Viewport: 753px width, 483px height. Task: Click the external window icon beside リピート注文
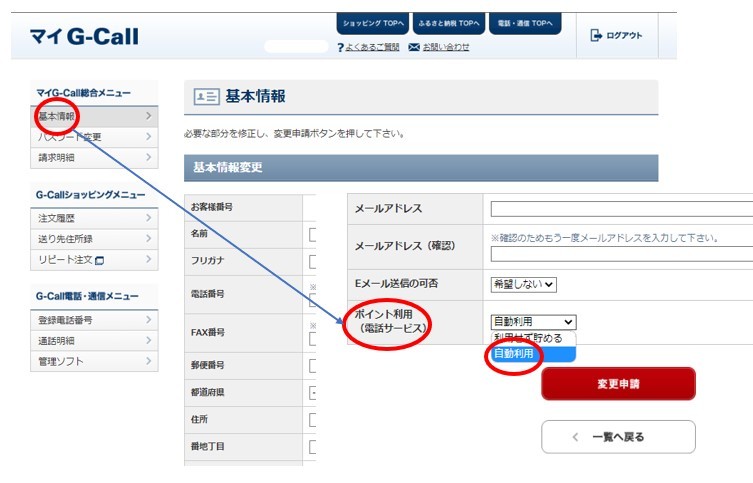pos(100,260)
